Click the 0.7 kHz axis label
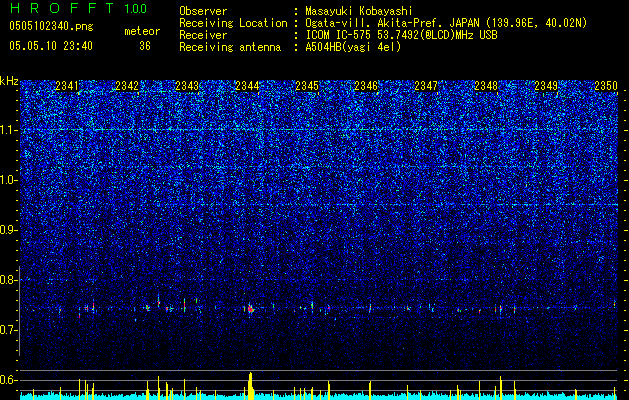The width and height of the screenshot is (629, 400). (x=7, y=330)
